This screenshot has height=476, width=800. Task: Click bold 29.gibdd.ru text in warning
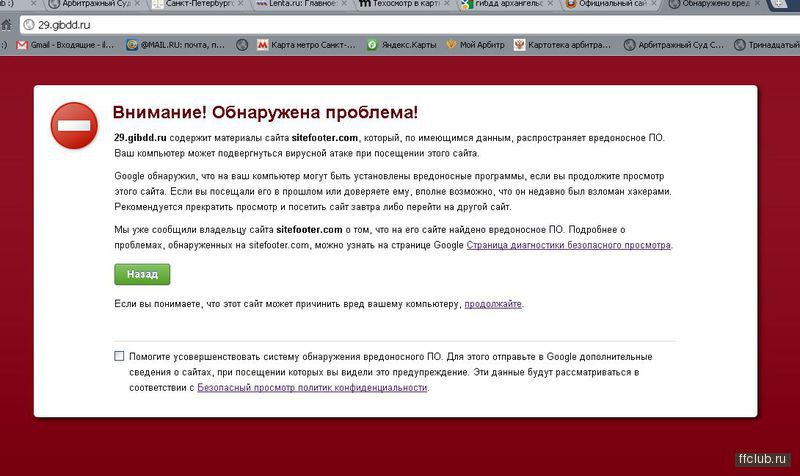140,138
